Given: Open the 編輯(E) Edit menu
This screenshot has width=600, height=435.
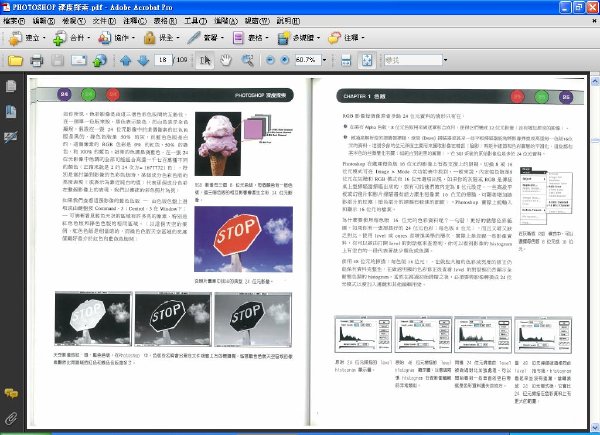Looking at the screenshot, I should (44, 21).
